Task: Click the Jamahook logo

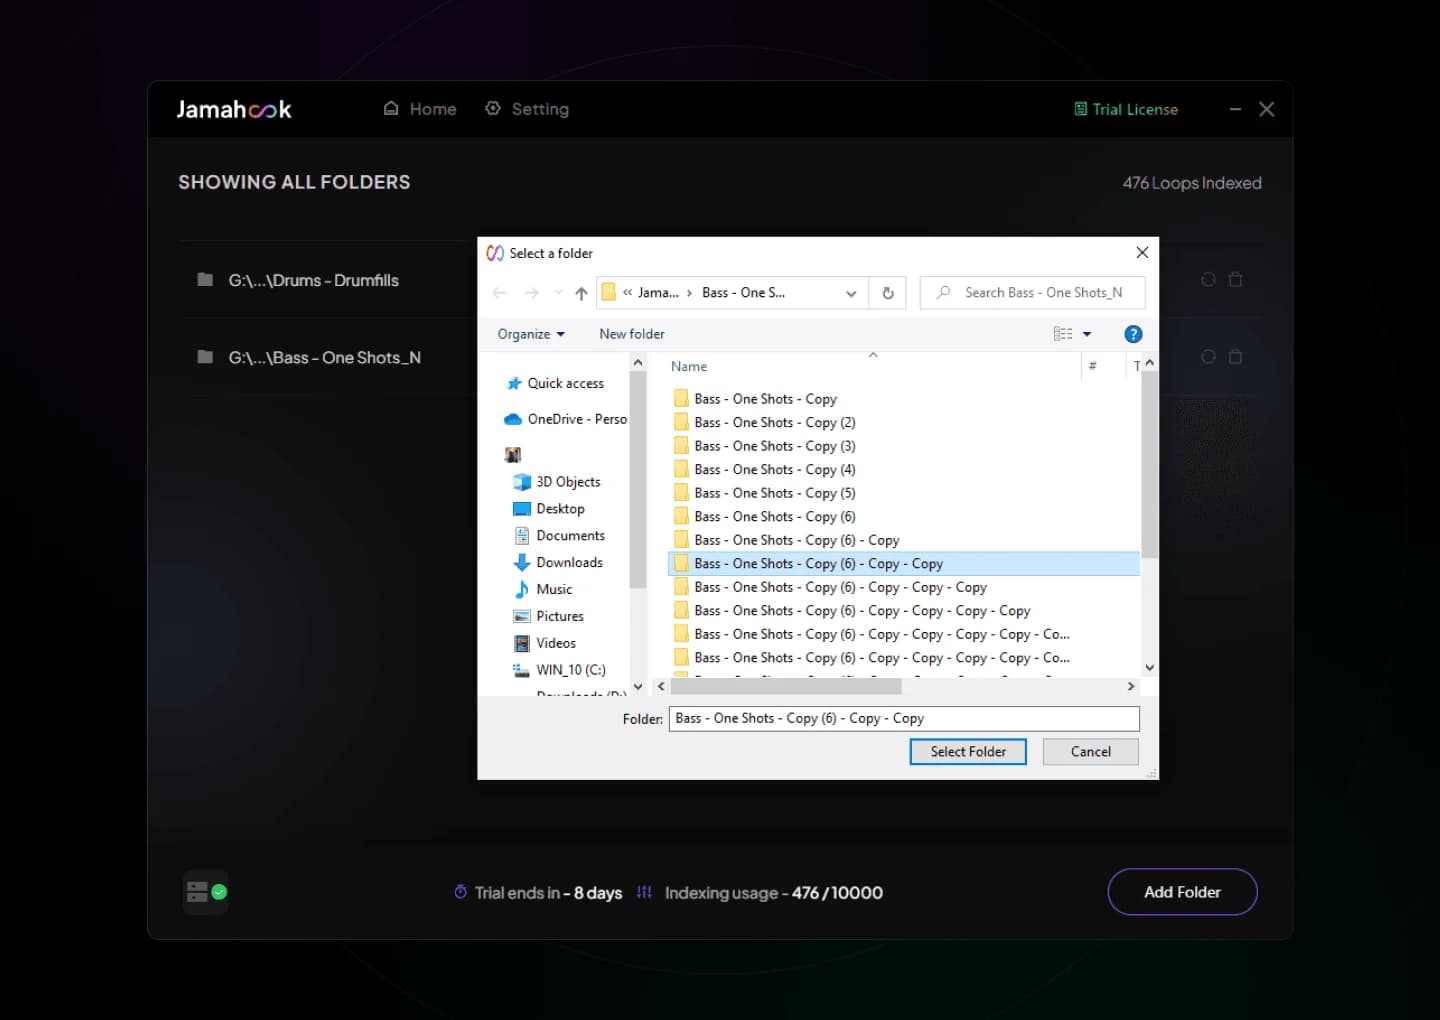Action: [x=233, y=109]
